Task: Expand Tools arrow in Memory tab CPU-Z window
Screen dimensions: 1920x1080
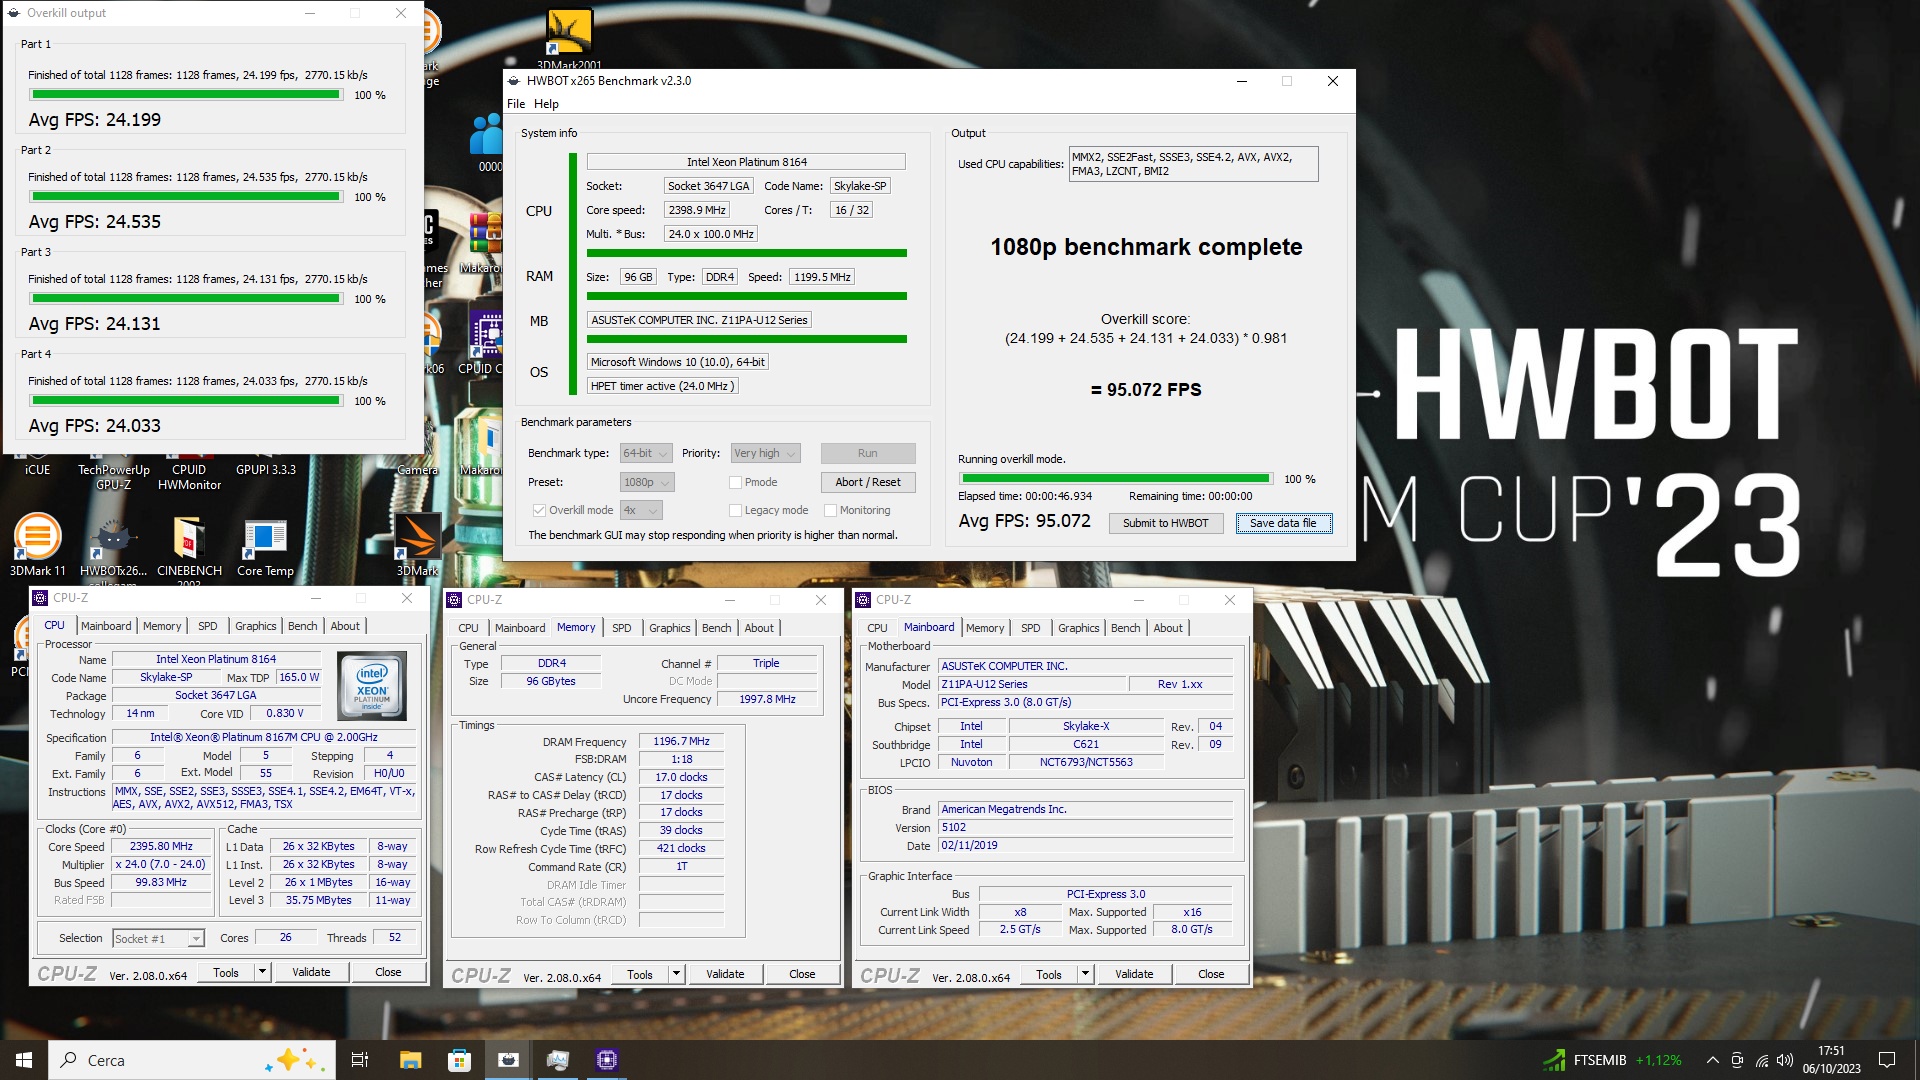Action: [676, 974]
